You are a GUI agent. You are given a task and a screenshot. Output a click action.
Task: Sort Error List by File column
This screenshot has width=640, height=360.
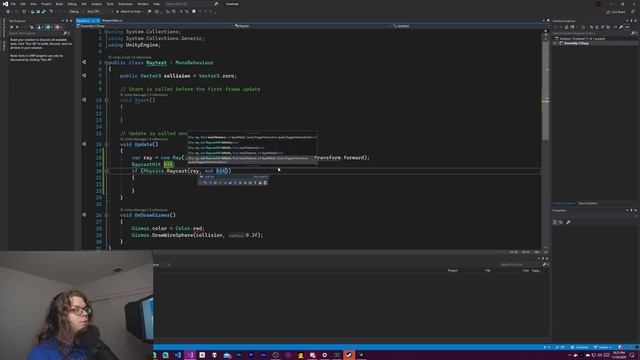(x=488, y=270)
